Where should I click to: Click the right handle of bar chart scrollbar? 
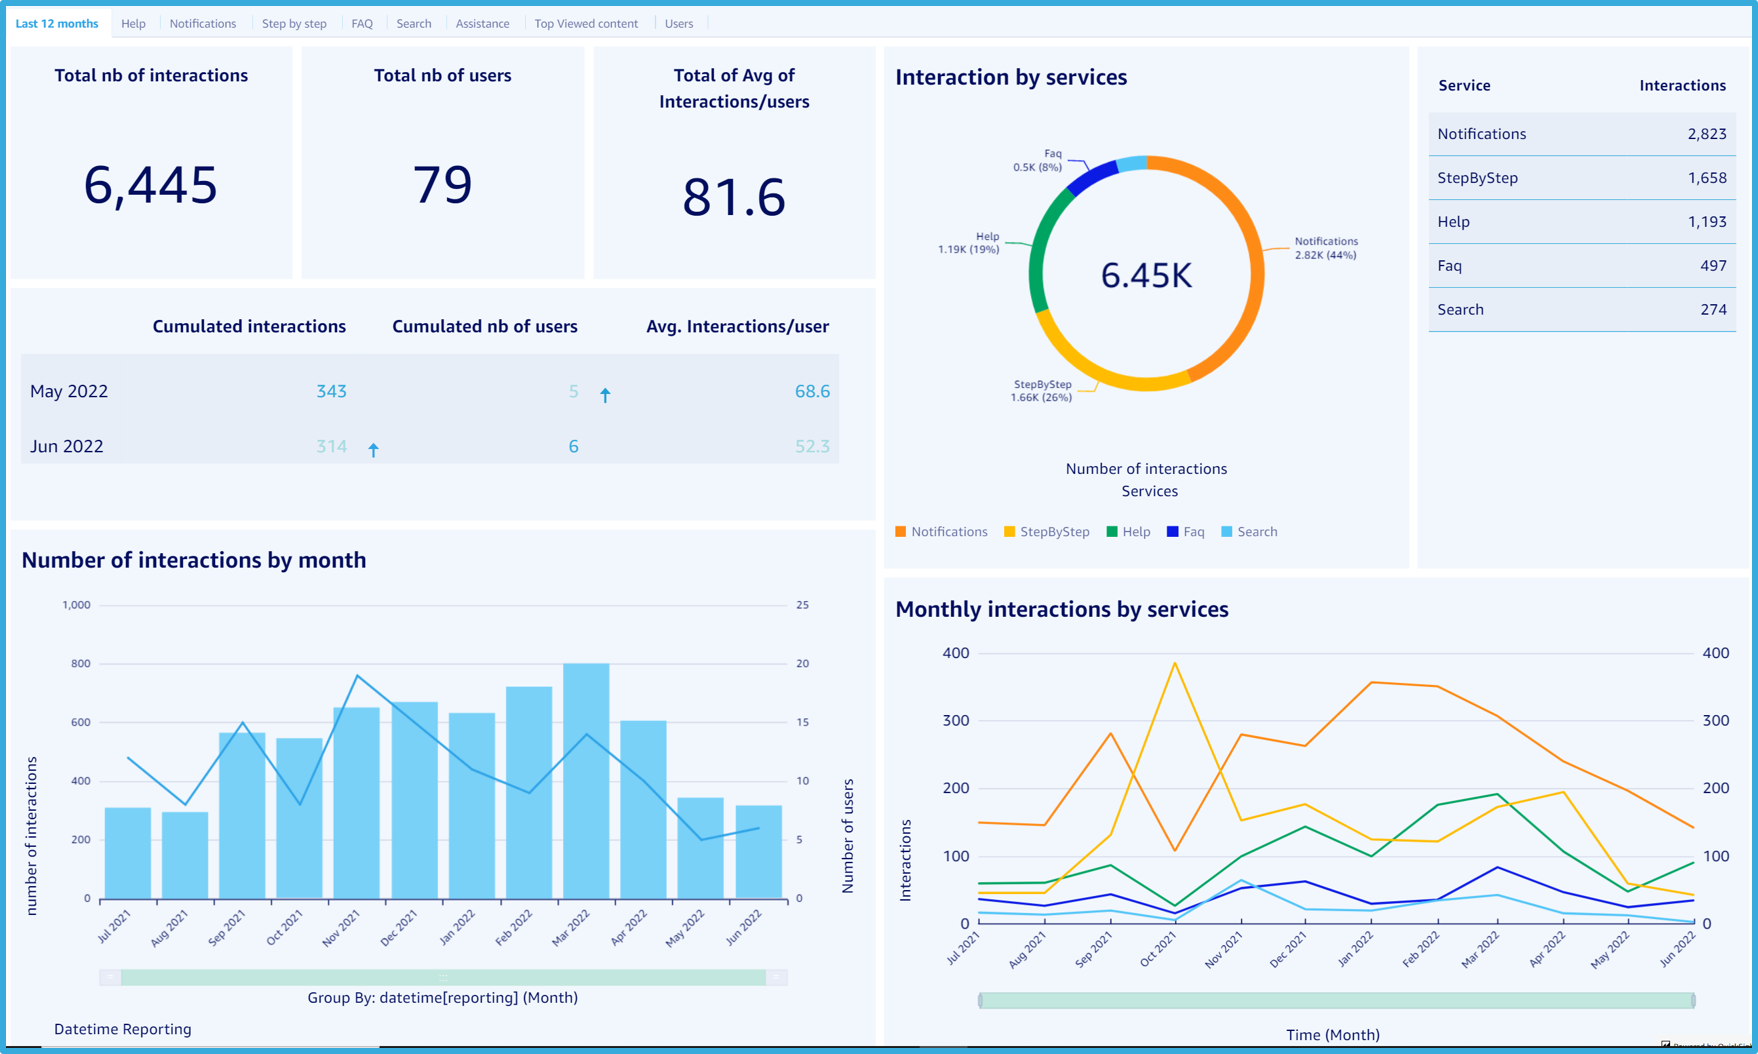coord(777,977)
